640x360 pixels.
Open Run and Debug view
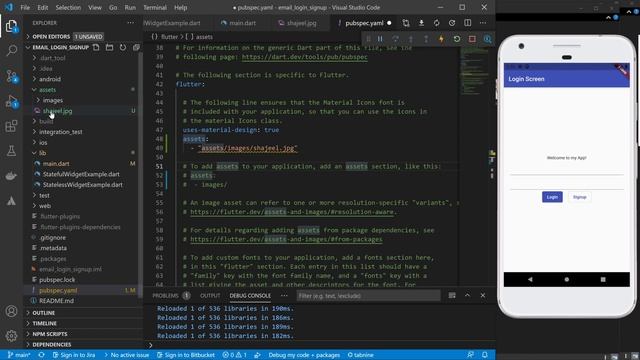11,101
